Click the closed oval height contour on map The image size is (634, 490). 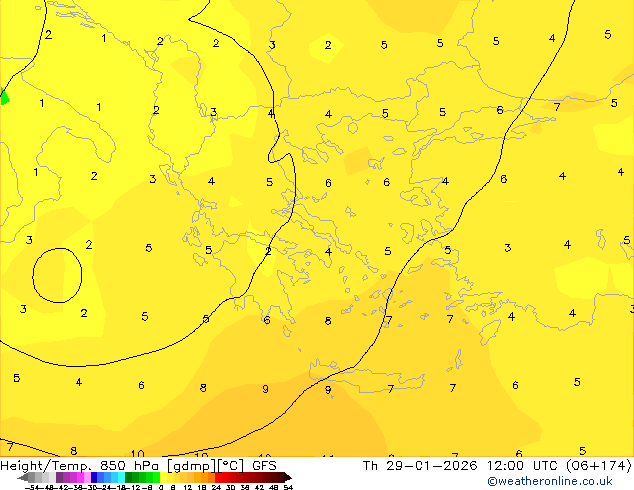(57, 275)
